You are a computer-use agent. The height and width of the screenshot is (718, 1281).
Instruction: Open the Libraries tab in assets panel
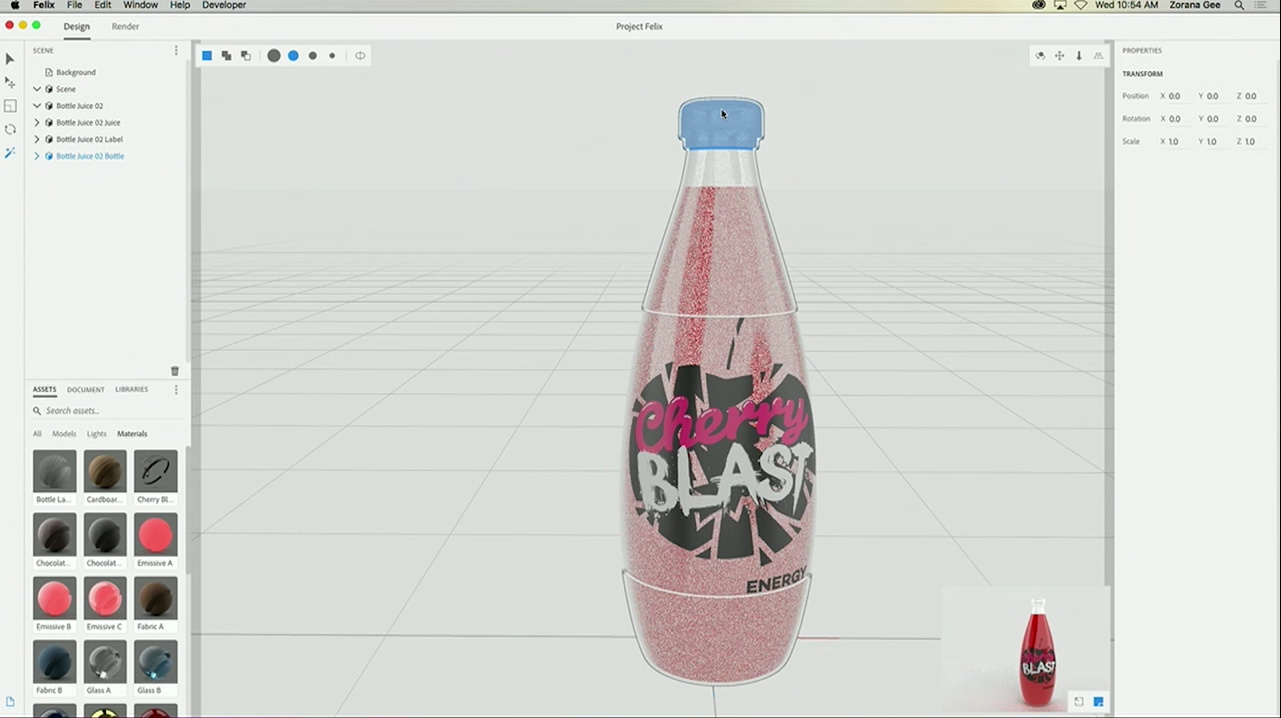coord(131,390)
